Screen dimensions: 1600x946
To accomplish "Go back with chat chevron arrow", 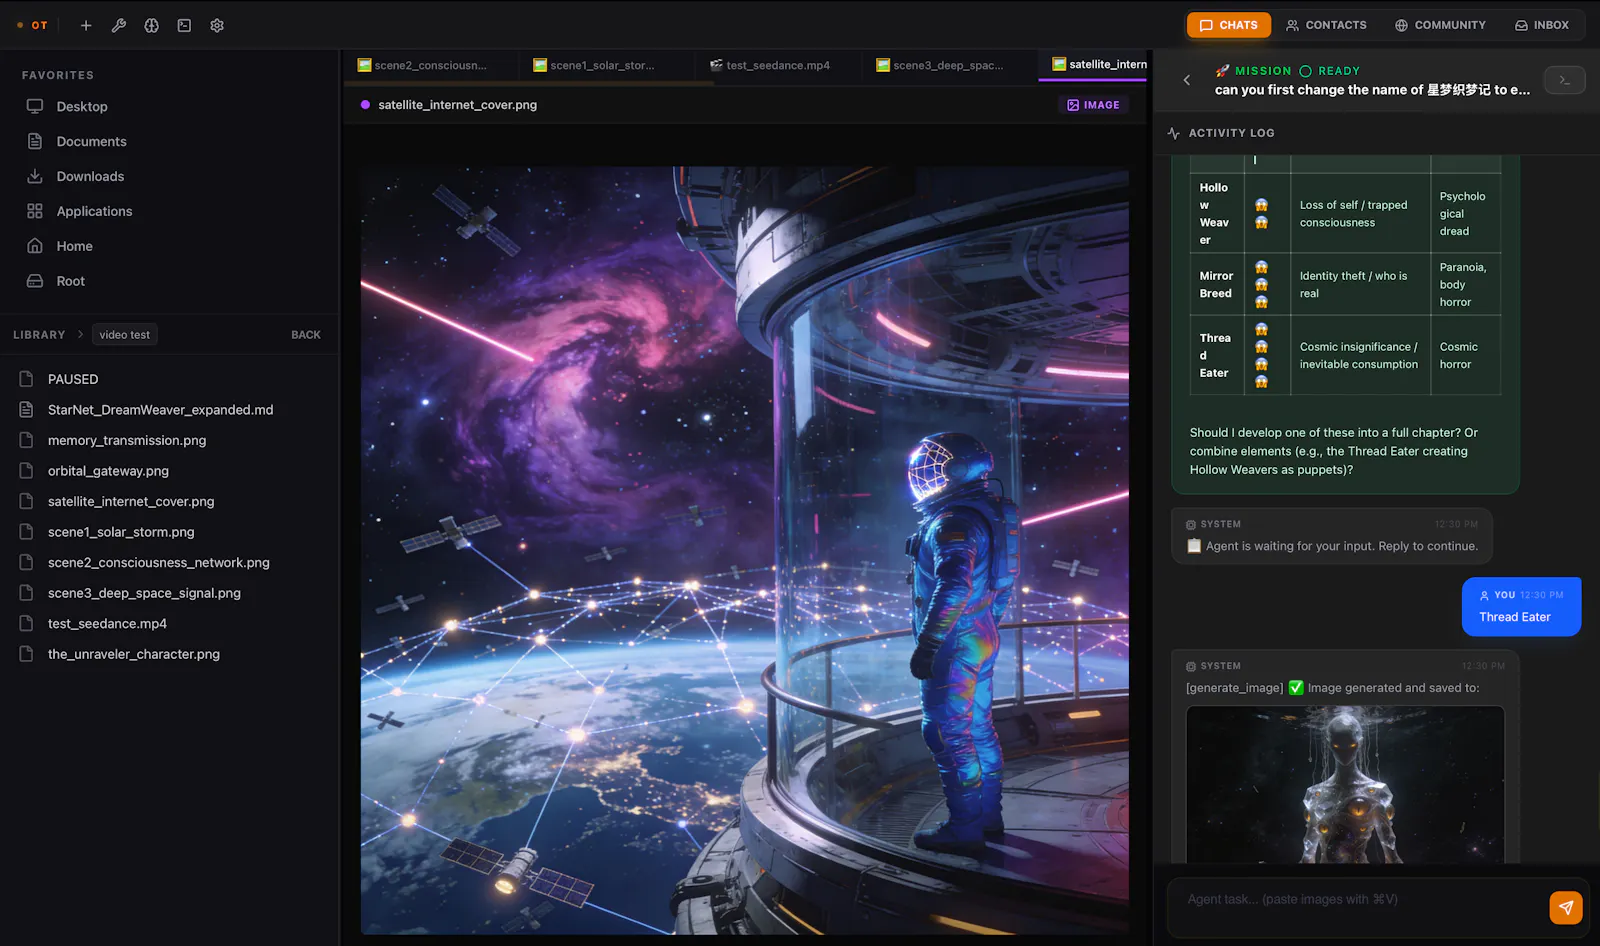I will click(1187, 80).
